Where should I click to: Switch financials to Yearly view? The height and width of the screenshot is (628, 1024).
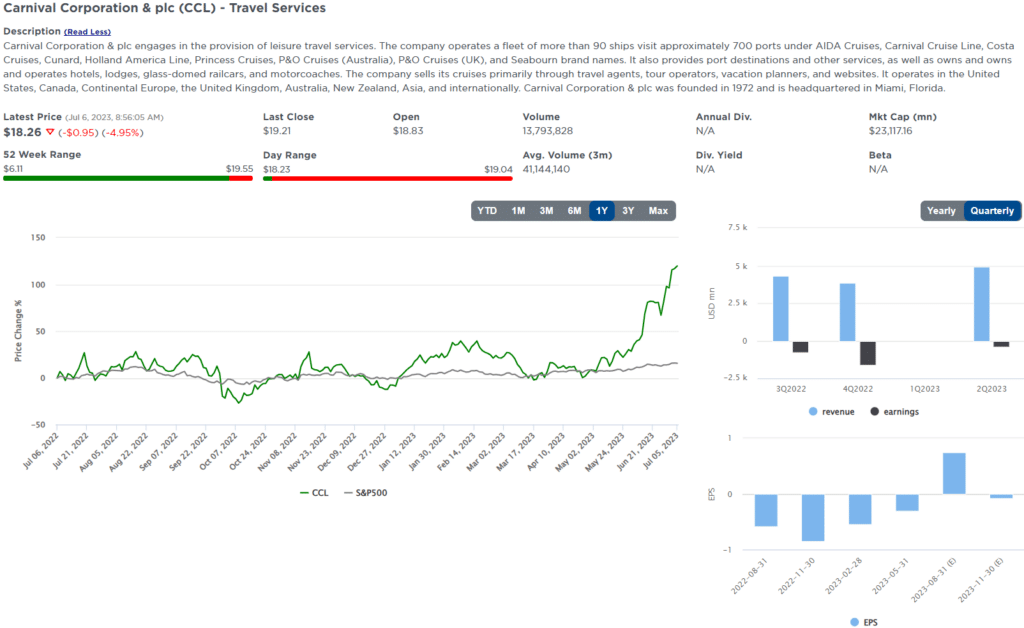pyautogui.click(x=941, y=211)
